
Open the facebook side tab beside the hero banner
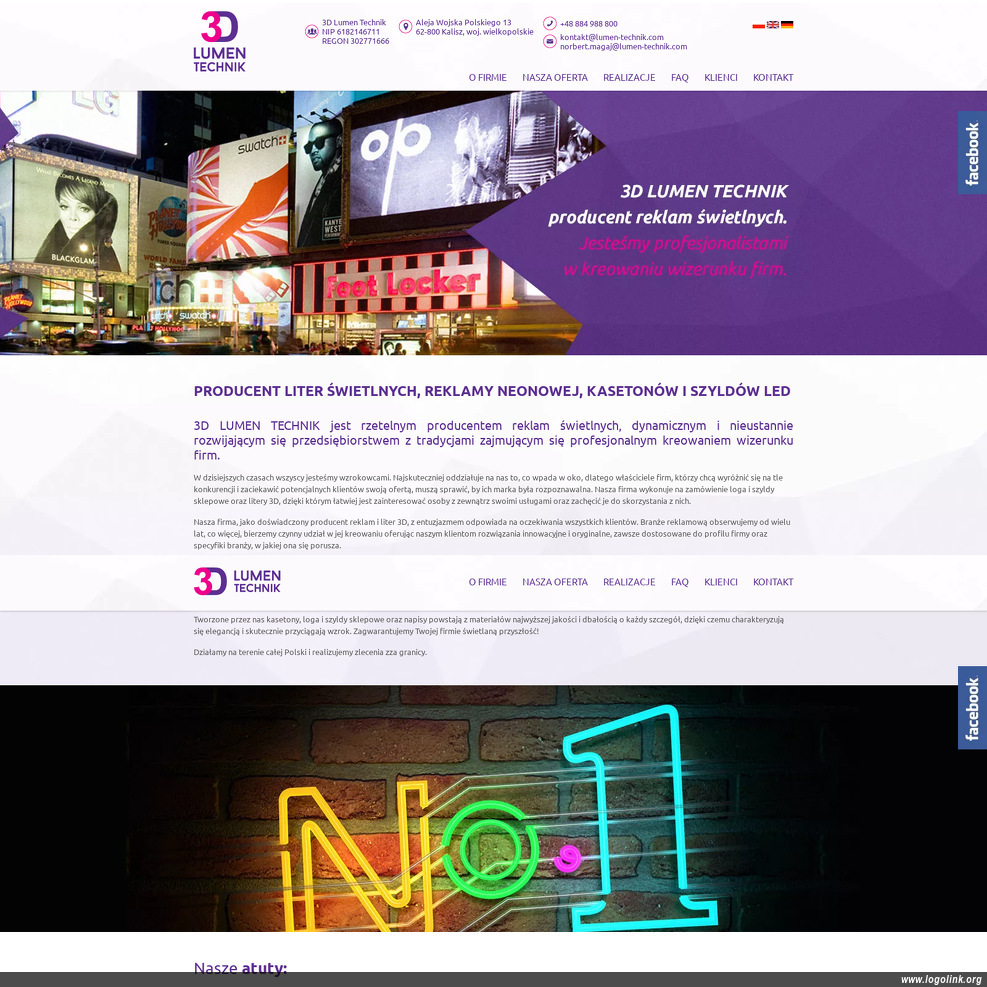(x=973, y=153)
